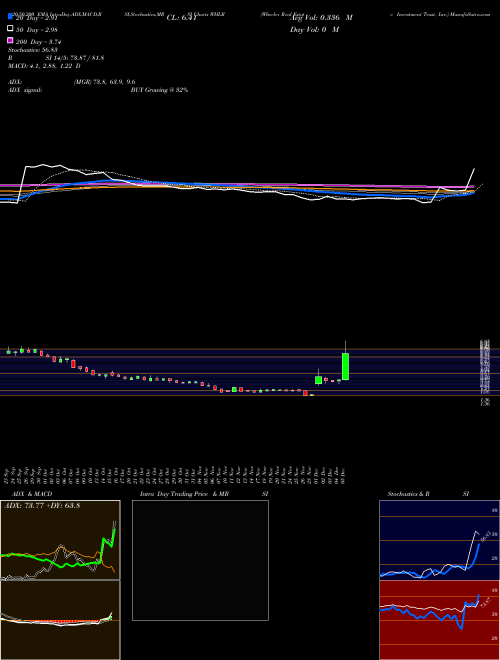Click the blue Stochastics chart panel
500x660 pixels.
click(439, 540)
